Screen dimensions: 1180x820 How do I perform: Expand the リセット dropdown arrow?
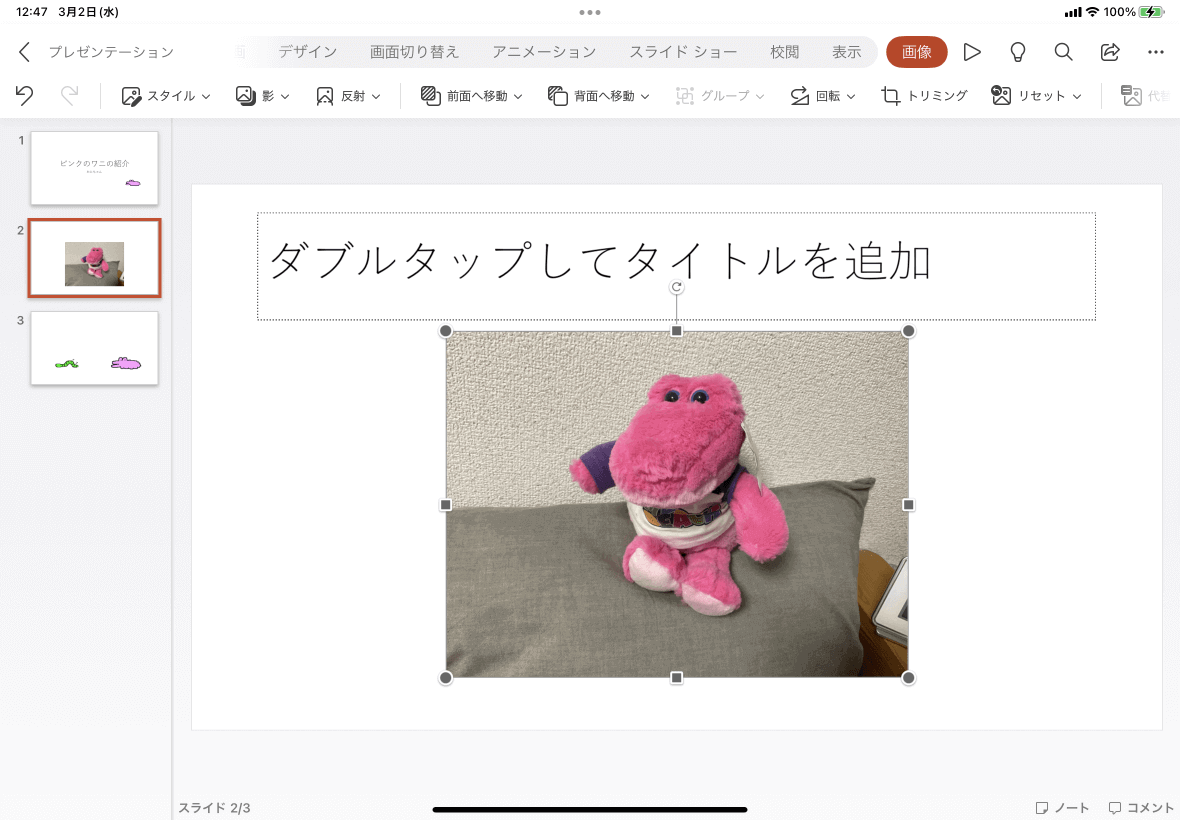1077,97
